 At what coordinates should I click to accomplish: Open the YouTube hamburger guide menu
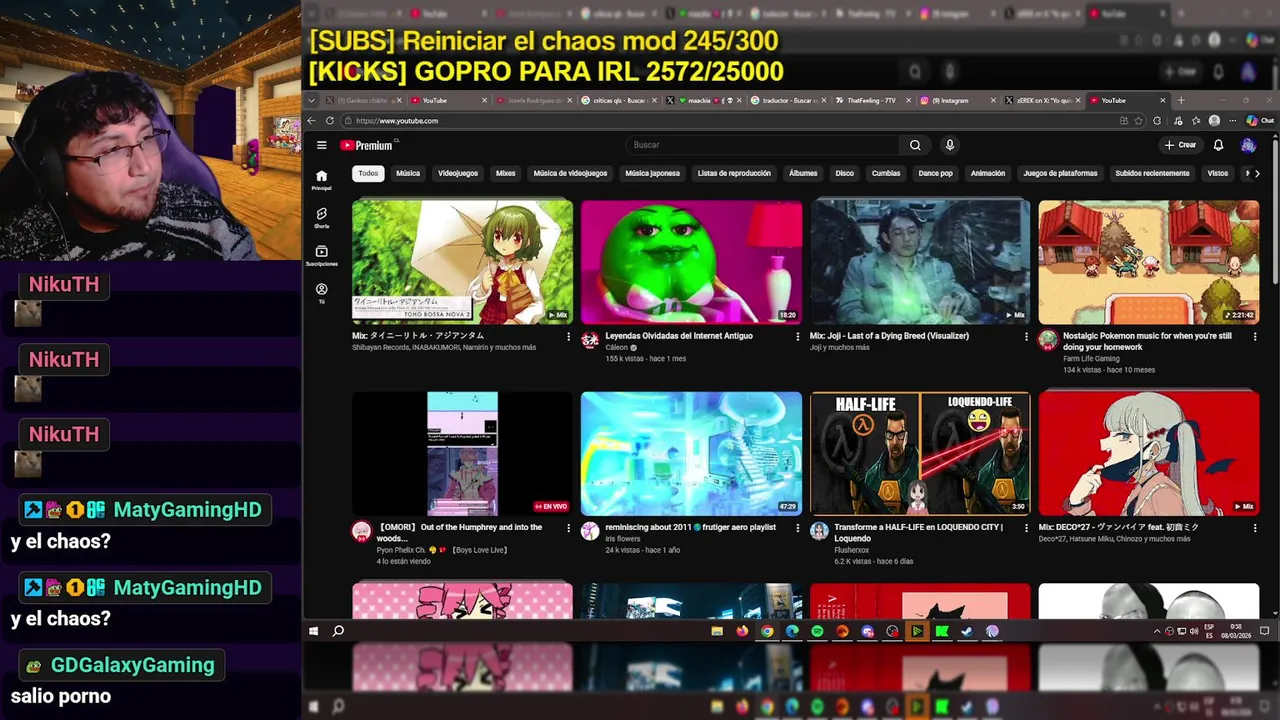point(321,145)
